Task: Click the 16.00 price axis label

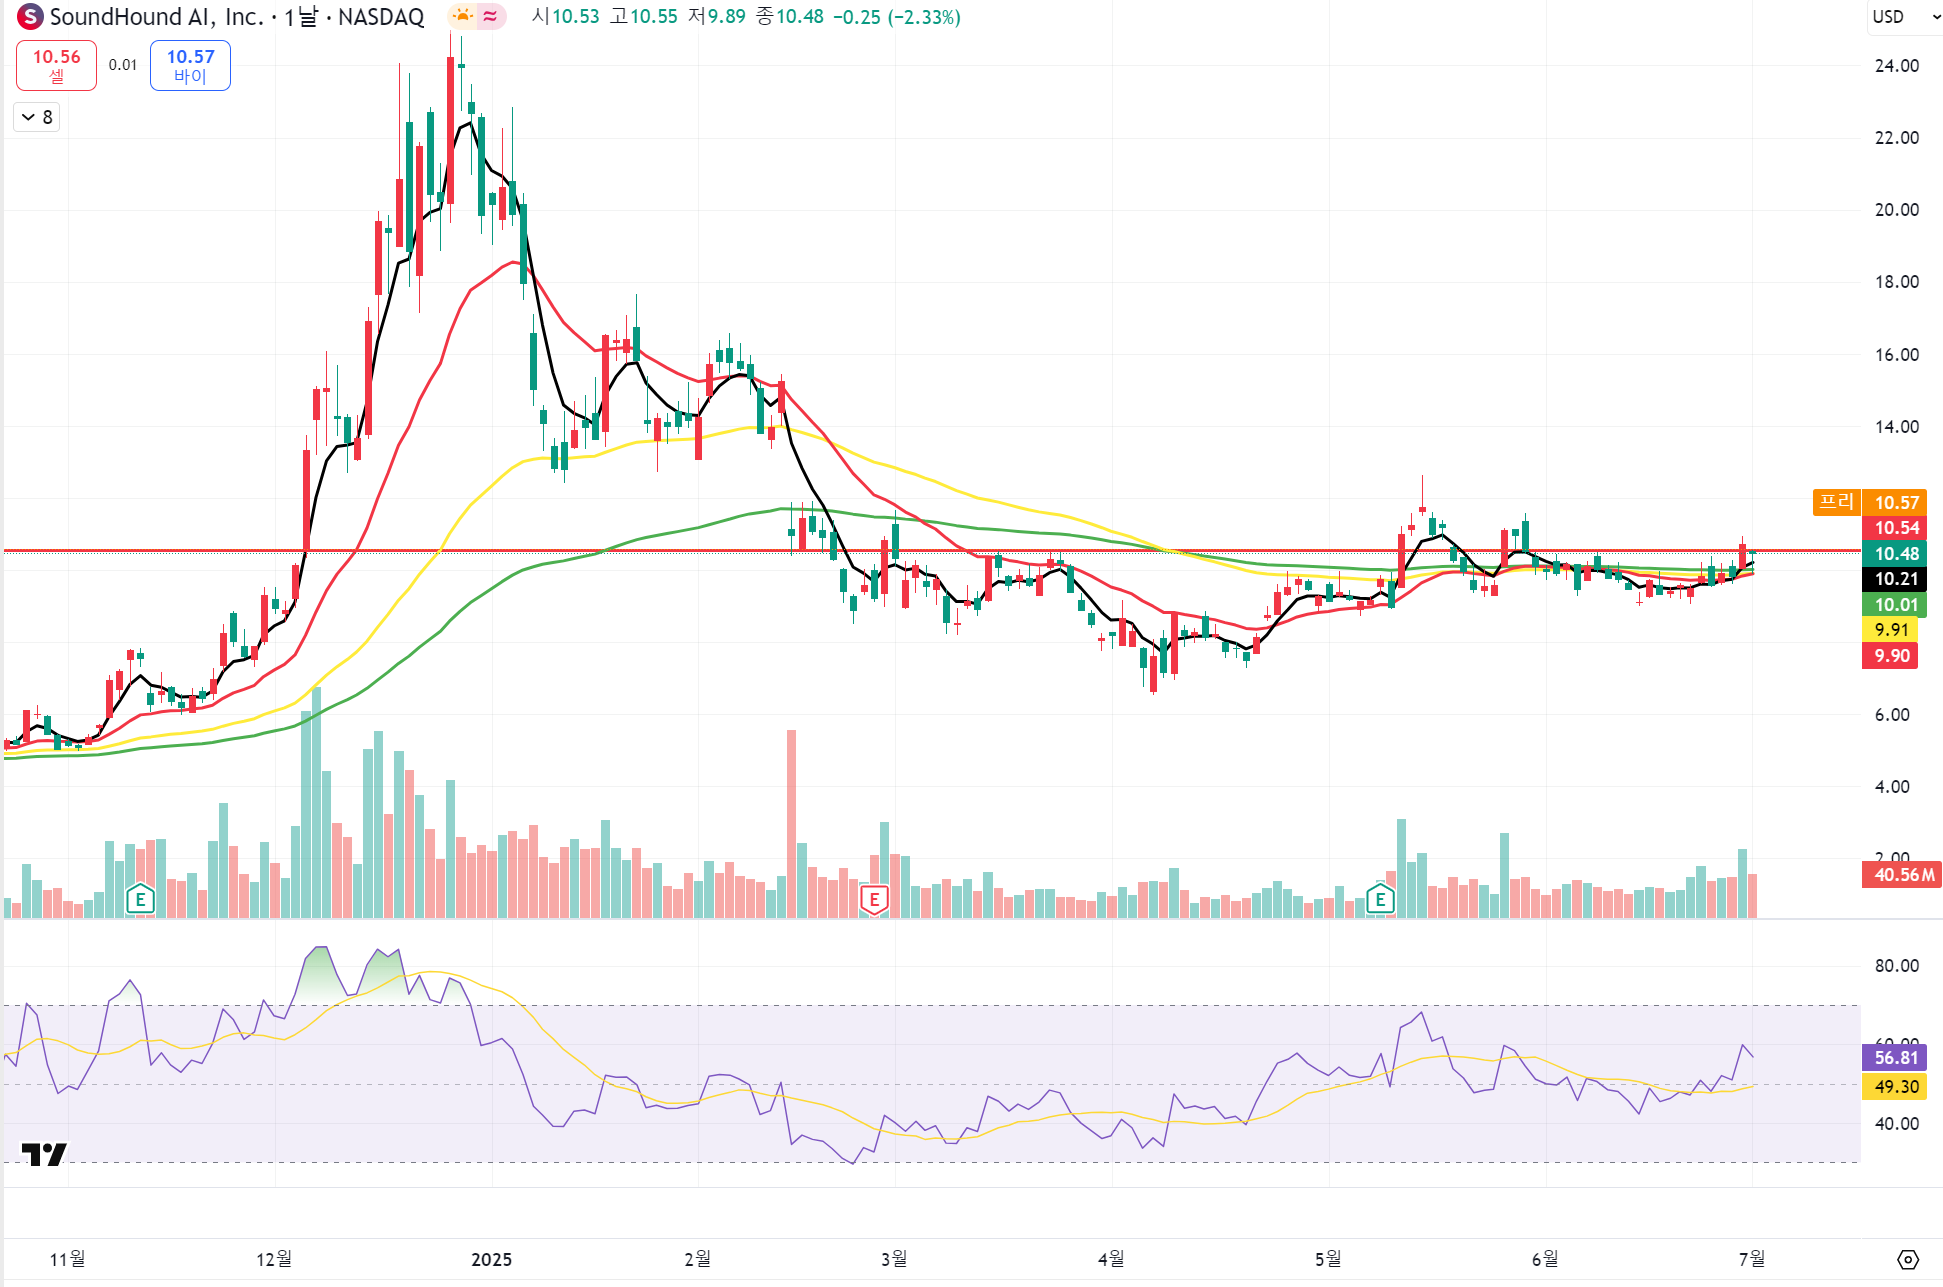Action: 1896,355
